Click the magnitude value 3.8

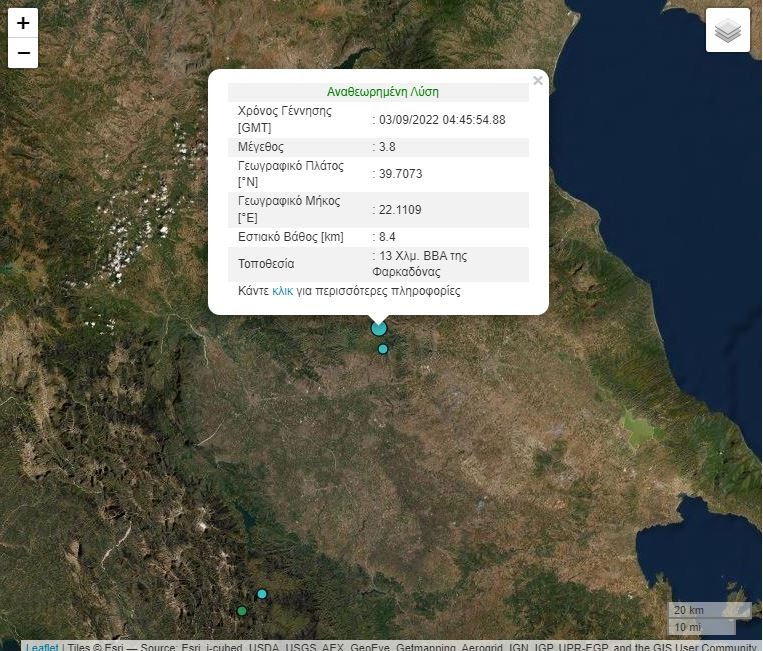386,147
